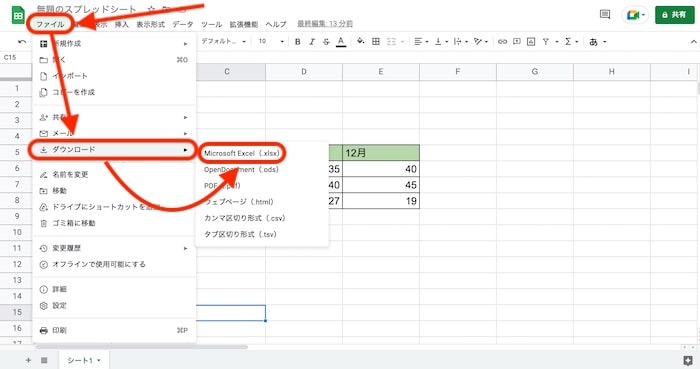Screen dimensions: 700x369
Task: Star the spreadsheet
Action: click(151, 9)
